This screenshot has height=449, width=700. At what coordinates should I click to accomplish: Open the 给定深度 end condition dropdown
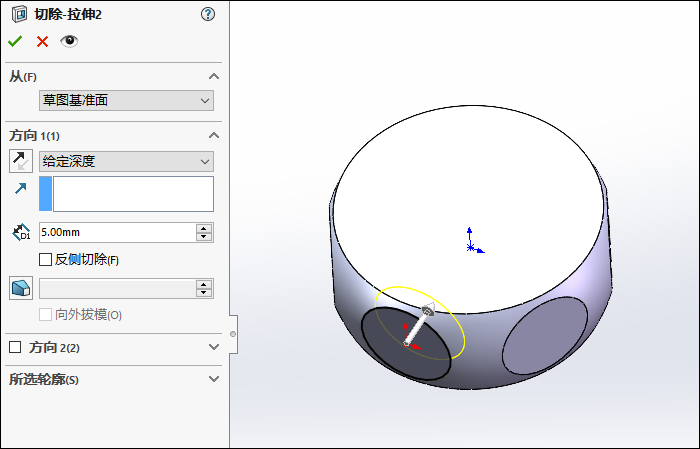126,162
